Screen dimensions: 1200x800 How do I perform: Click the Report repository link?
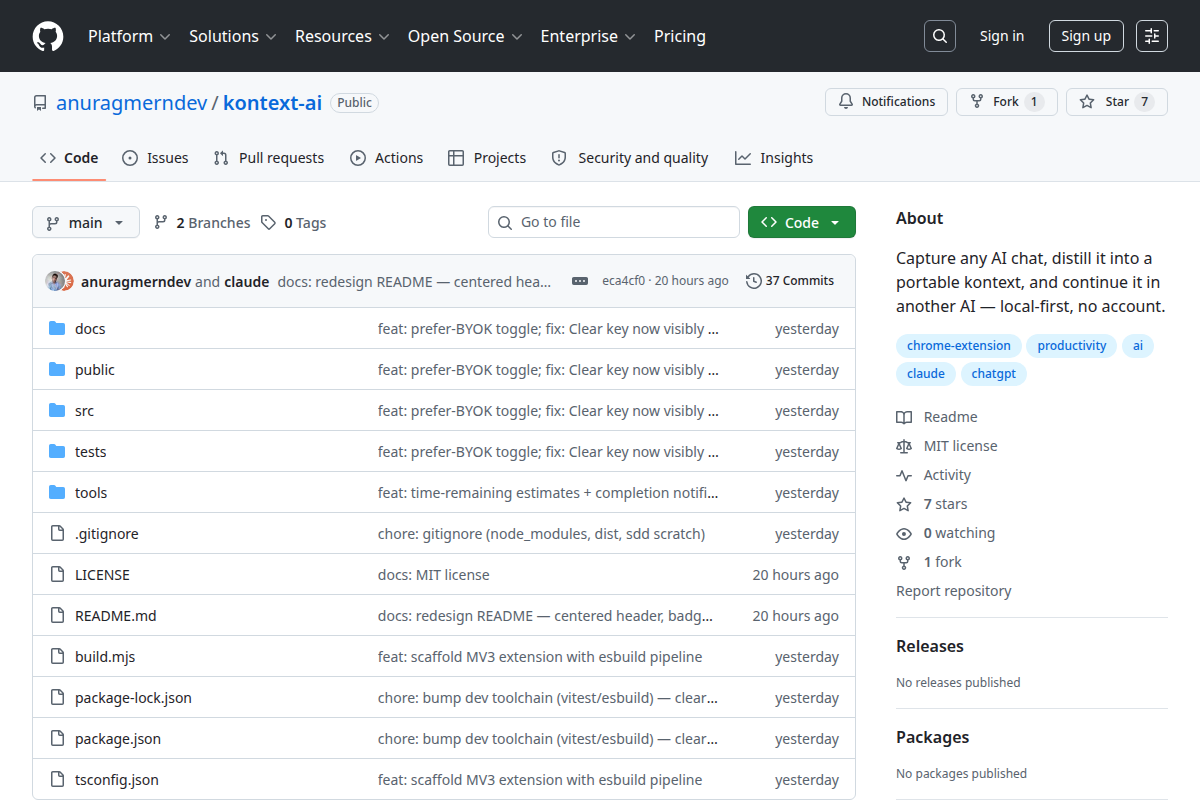click(x=954, y=591)
